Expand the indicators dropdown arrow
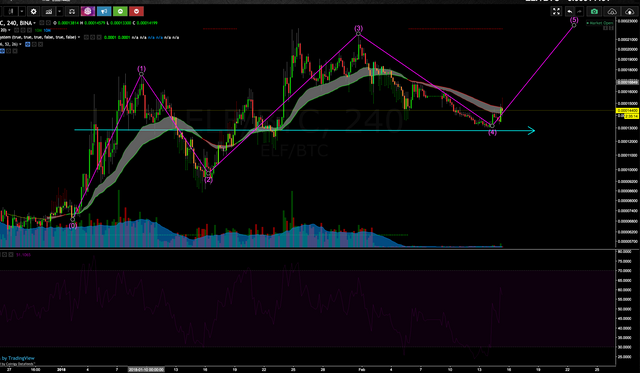This screenshot has width=640, height=373. coord(60,11)
